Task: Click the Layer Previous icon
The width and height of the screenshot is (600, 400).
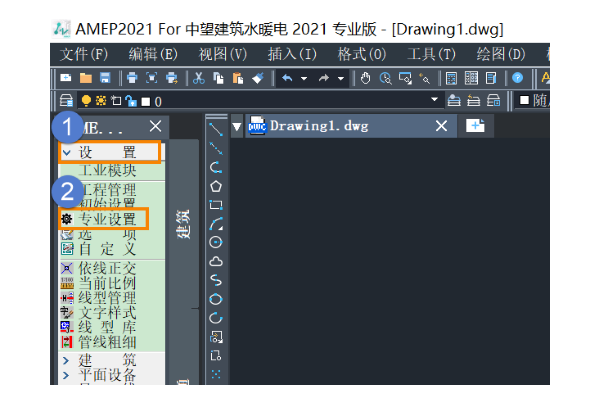Action: pos(473,101)
